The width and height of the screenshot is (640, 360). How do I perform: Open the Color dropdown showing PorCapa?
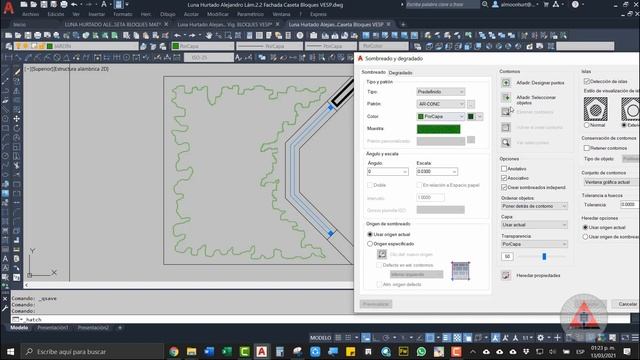click(440, 116)
